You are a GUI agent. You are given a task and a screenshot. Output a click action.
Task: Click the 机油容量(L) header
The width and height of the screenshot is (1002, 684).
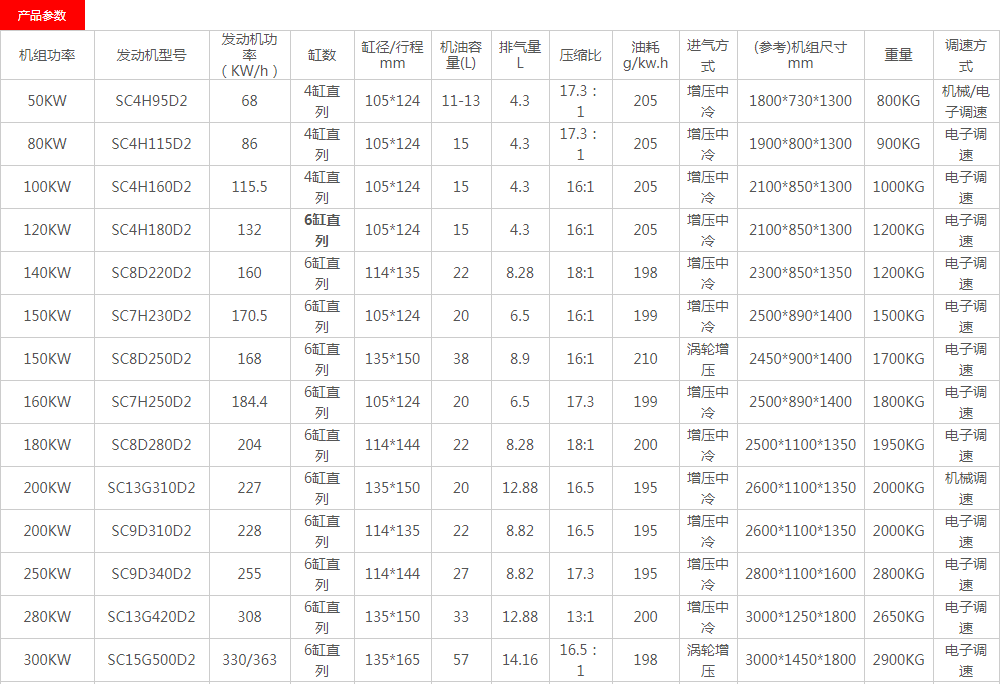point(461,55)
